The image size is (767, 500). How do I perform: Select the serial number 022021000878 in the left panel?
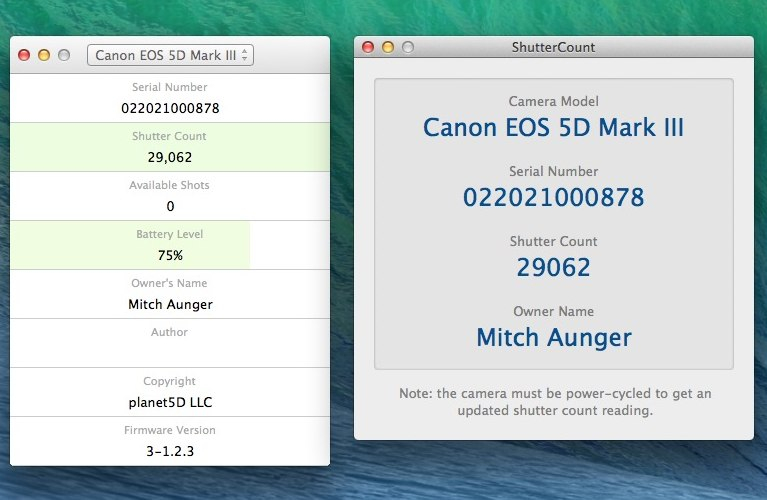coord(170,108)
